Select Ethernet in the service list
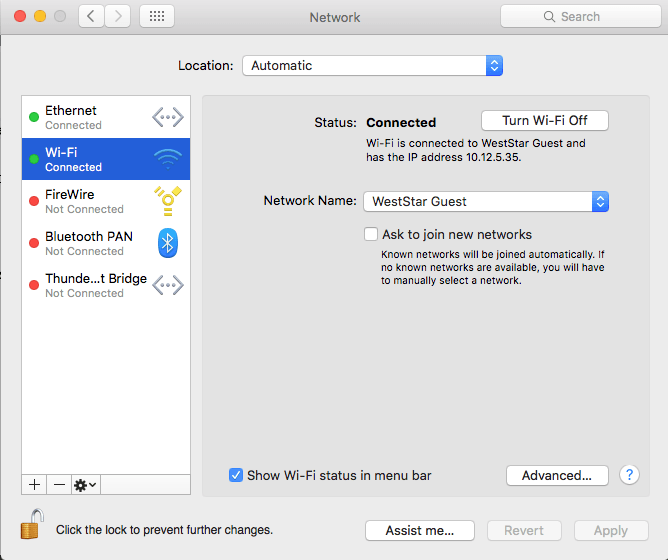 (105, 117)
